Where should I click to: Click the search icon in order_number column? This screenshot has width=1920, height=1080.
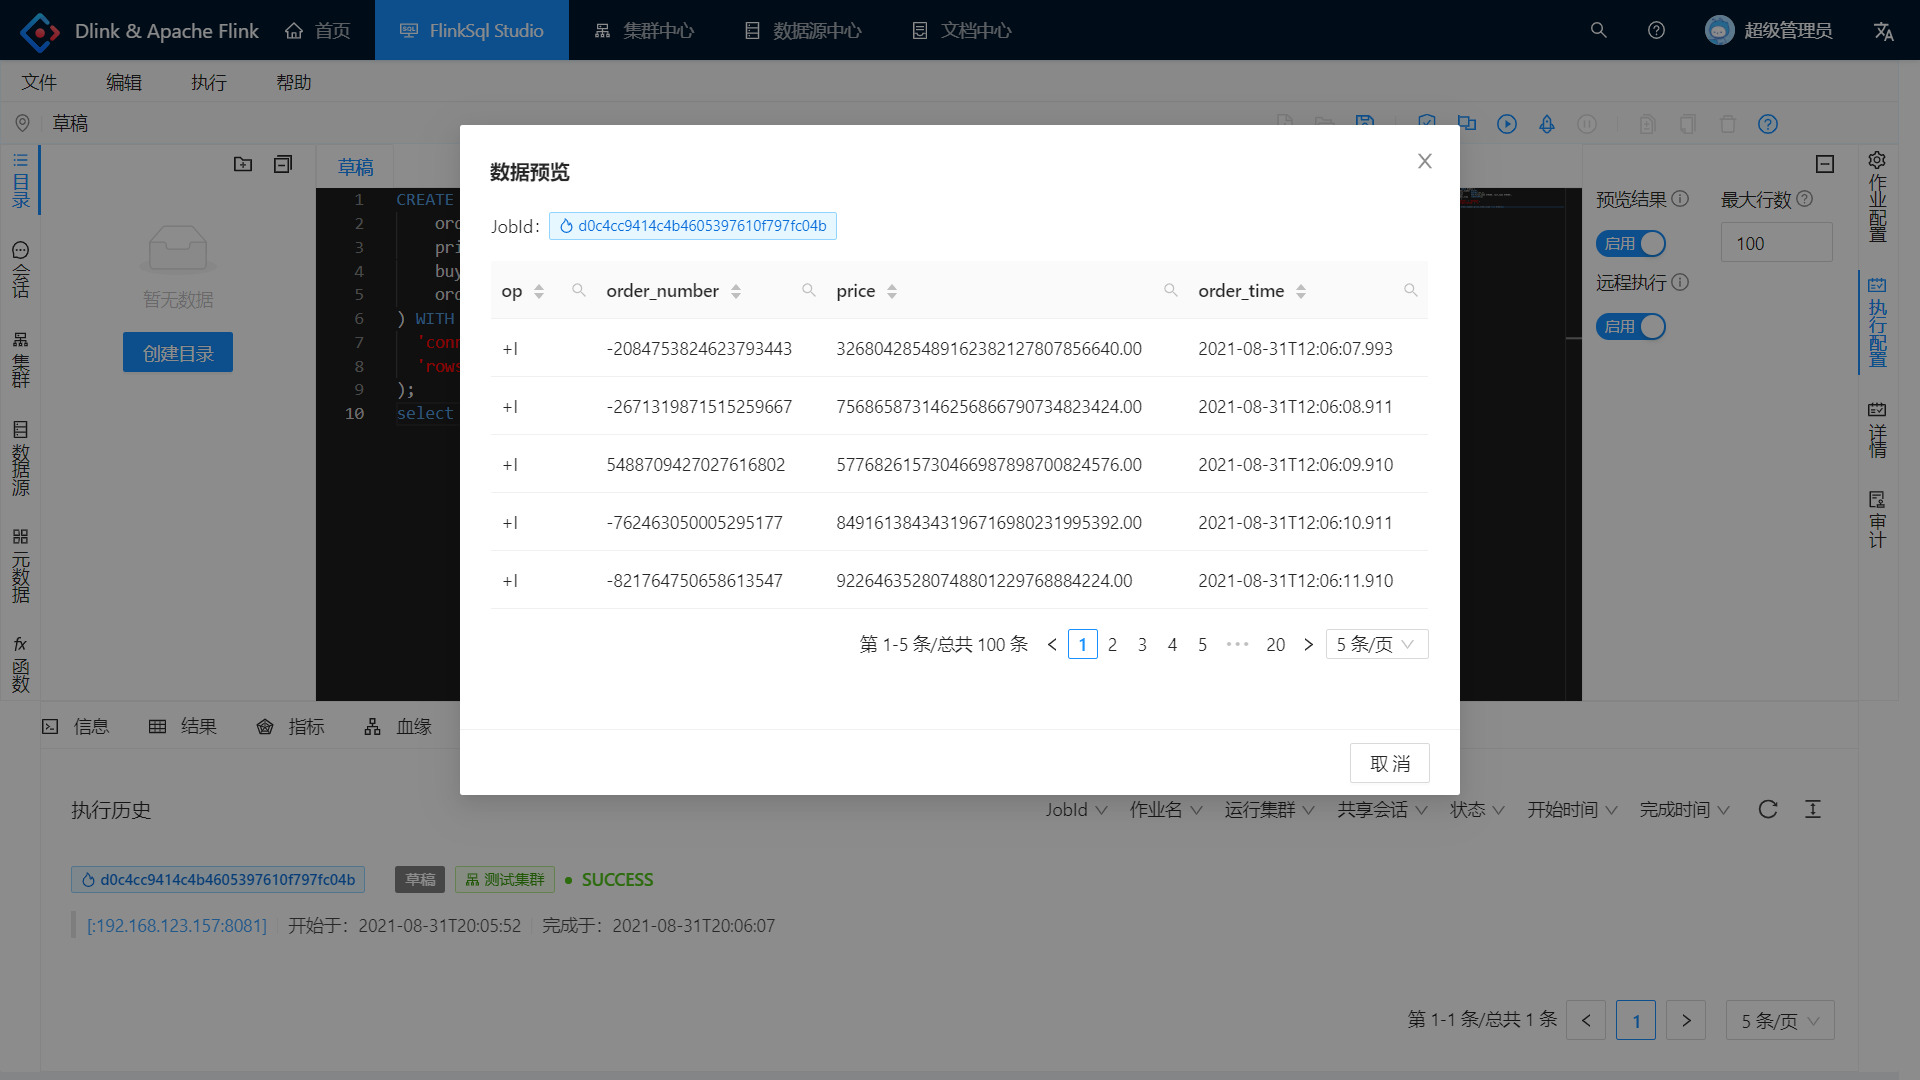coord(808,290)
